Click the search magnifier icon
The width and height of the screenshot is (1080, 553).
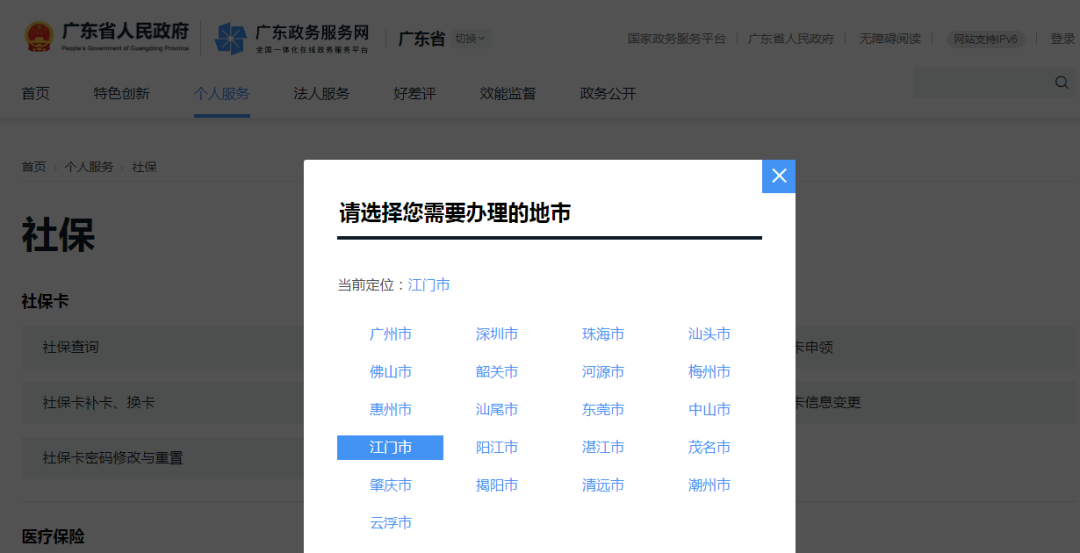[1061, 82]
